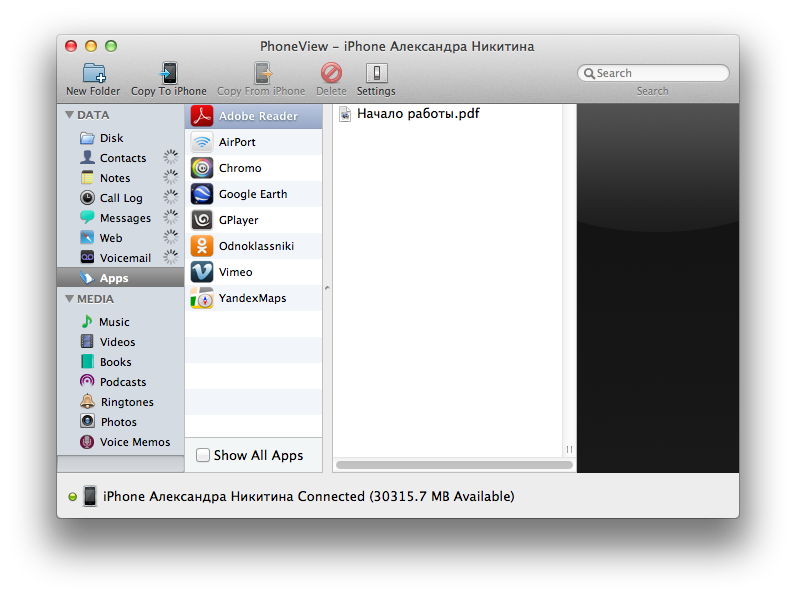Select Music in the MEDIA list
The image size is (796, 597).
click(113, 322)
